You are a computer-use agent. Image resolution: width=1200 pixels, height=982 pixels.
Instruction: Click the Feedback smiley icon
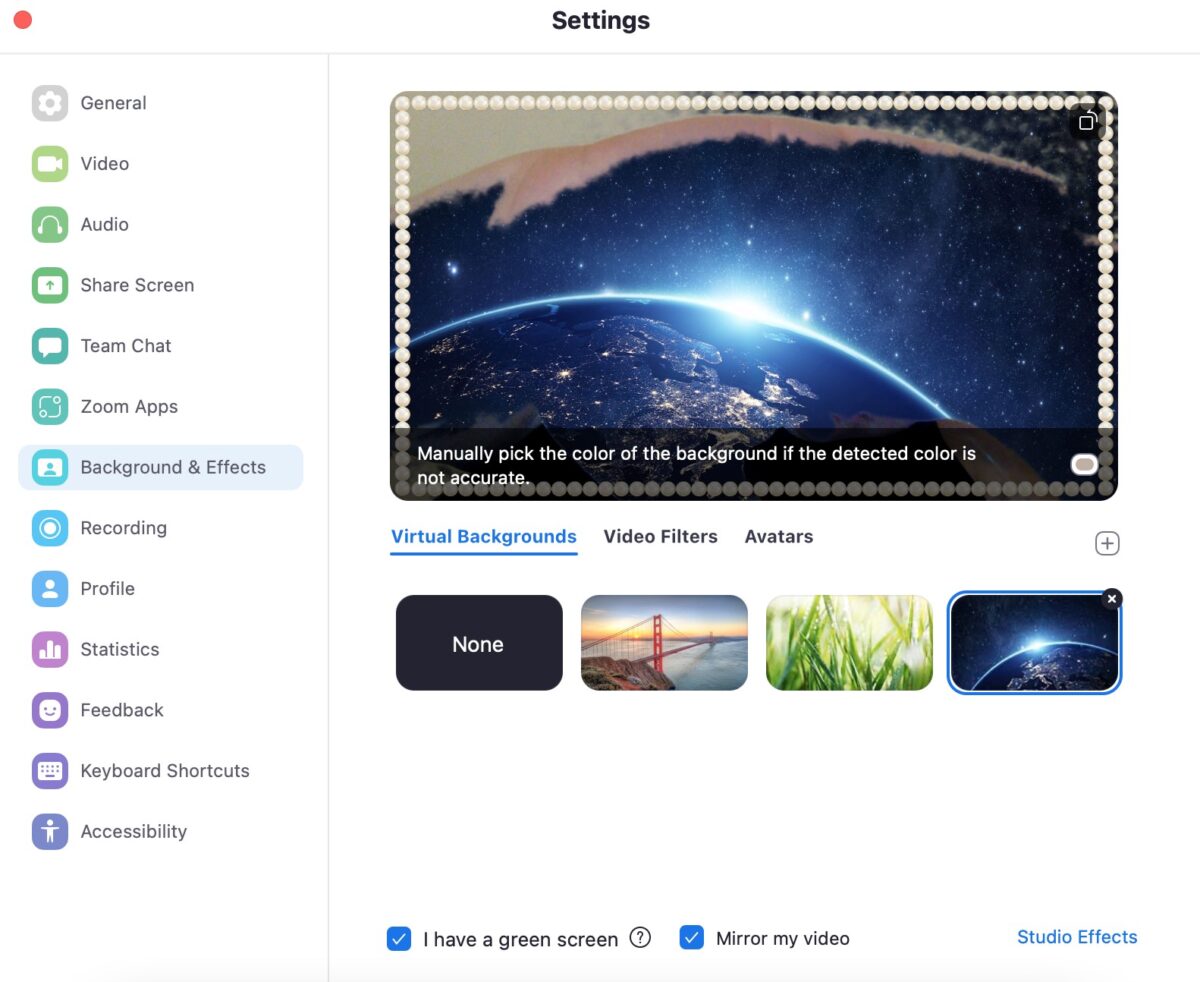tap(50, 710)
